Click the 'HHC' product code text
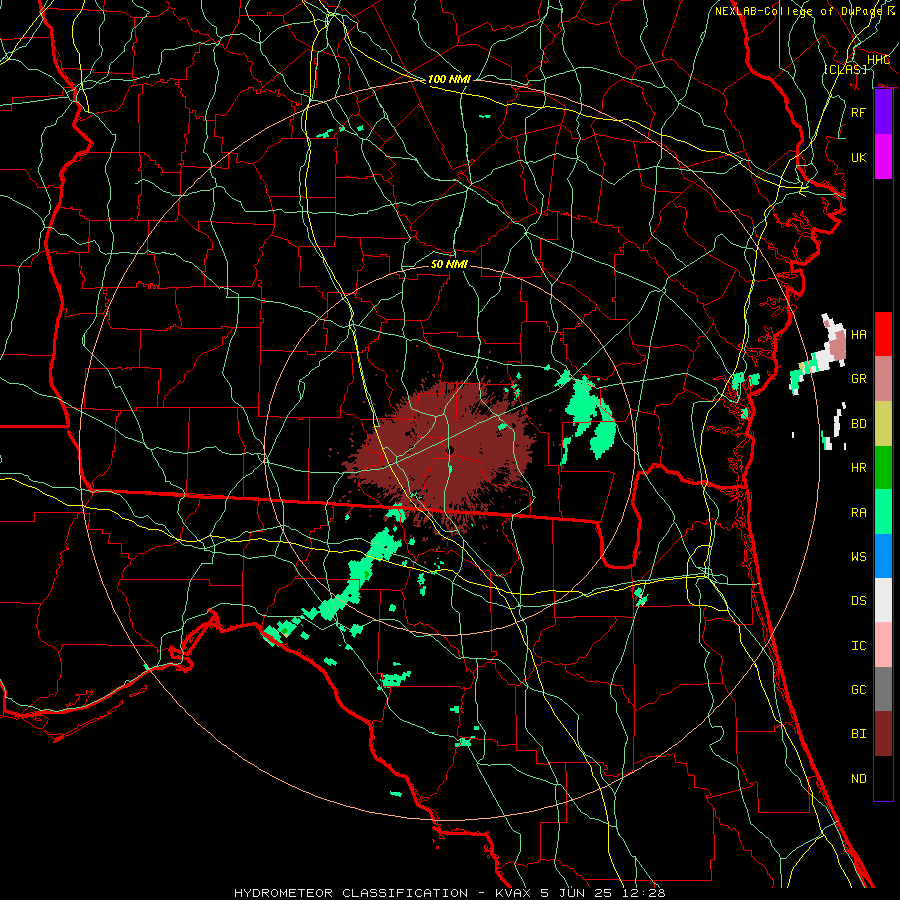Screen dimensions: 900x900 [x=878, y=60]
